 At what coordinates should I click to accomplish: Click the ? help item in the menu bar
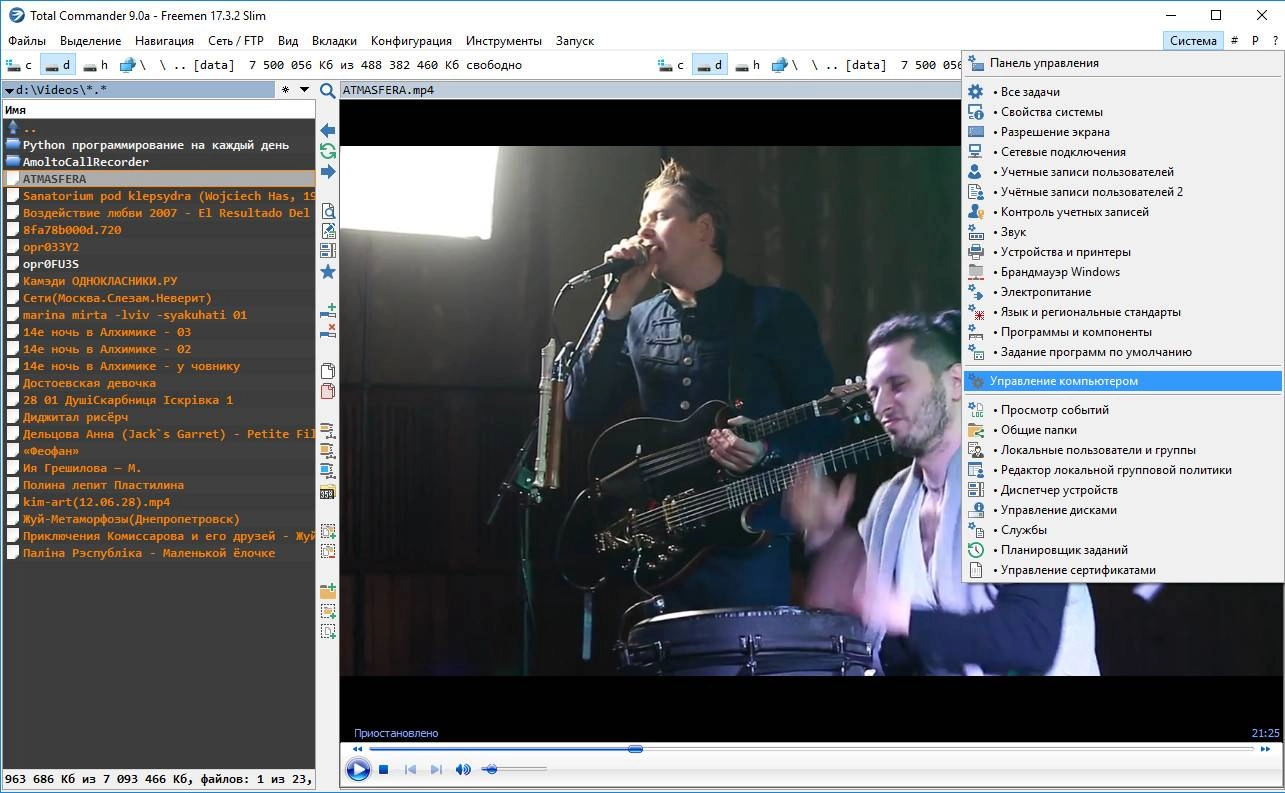tap(1275, 41)
